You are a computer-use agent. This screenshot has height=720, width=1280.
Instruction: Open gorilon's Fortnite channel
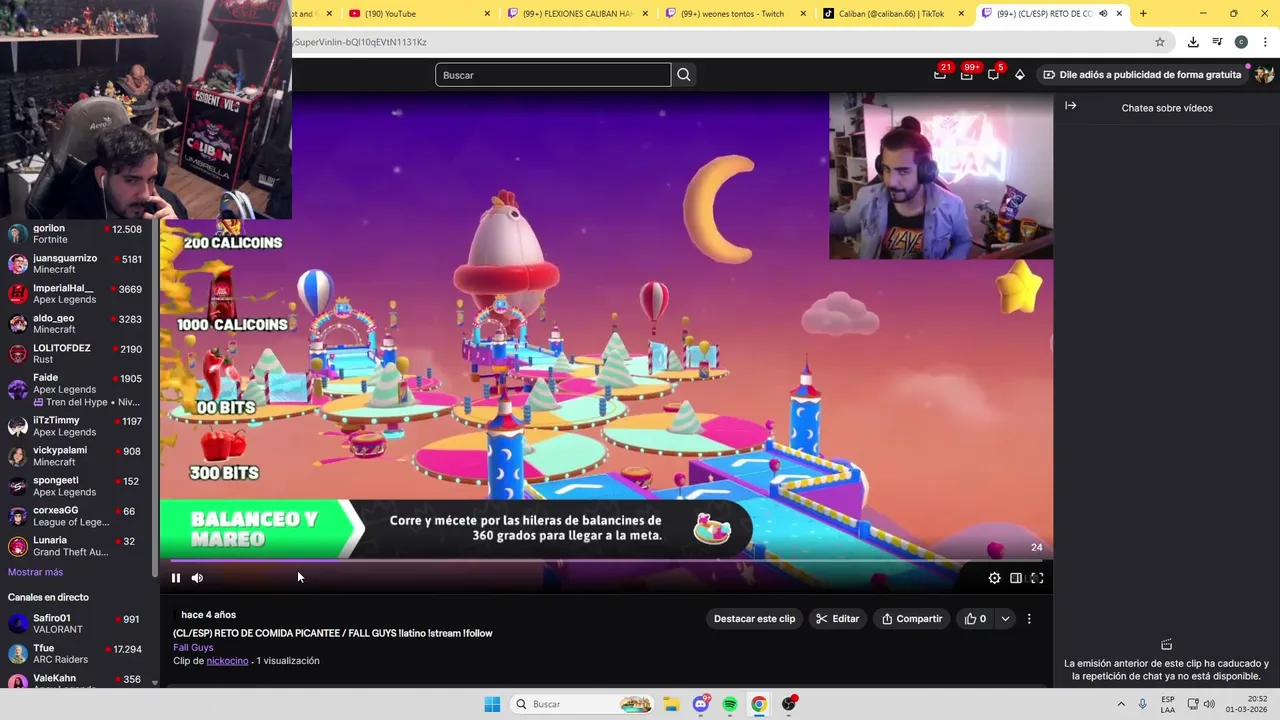(x=75, y=234)
